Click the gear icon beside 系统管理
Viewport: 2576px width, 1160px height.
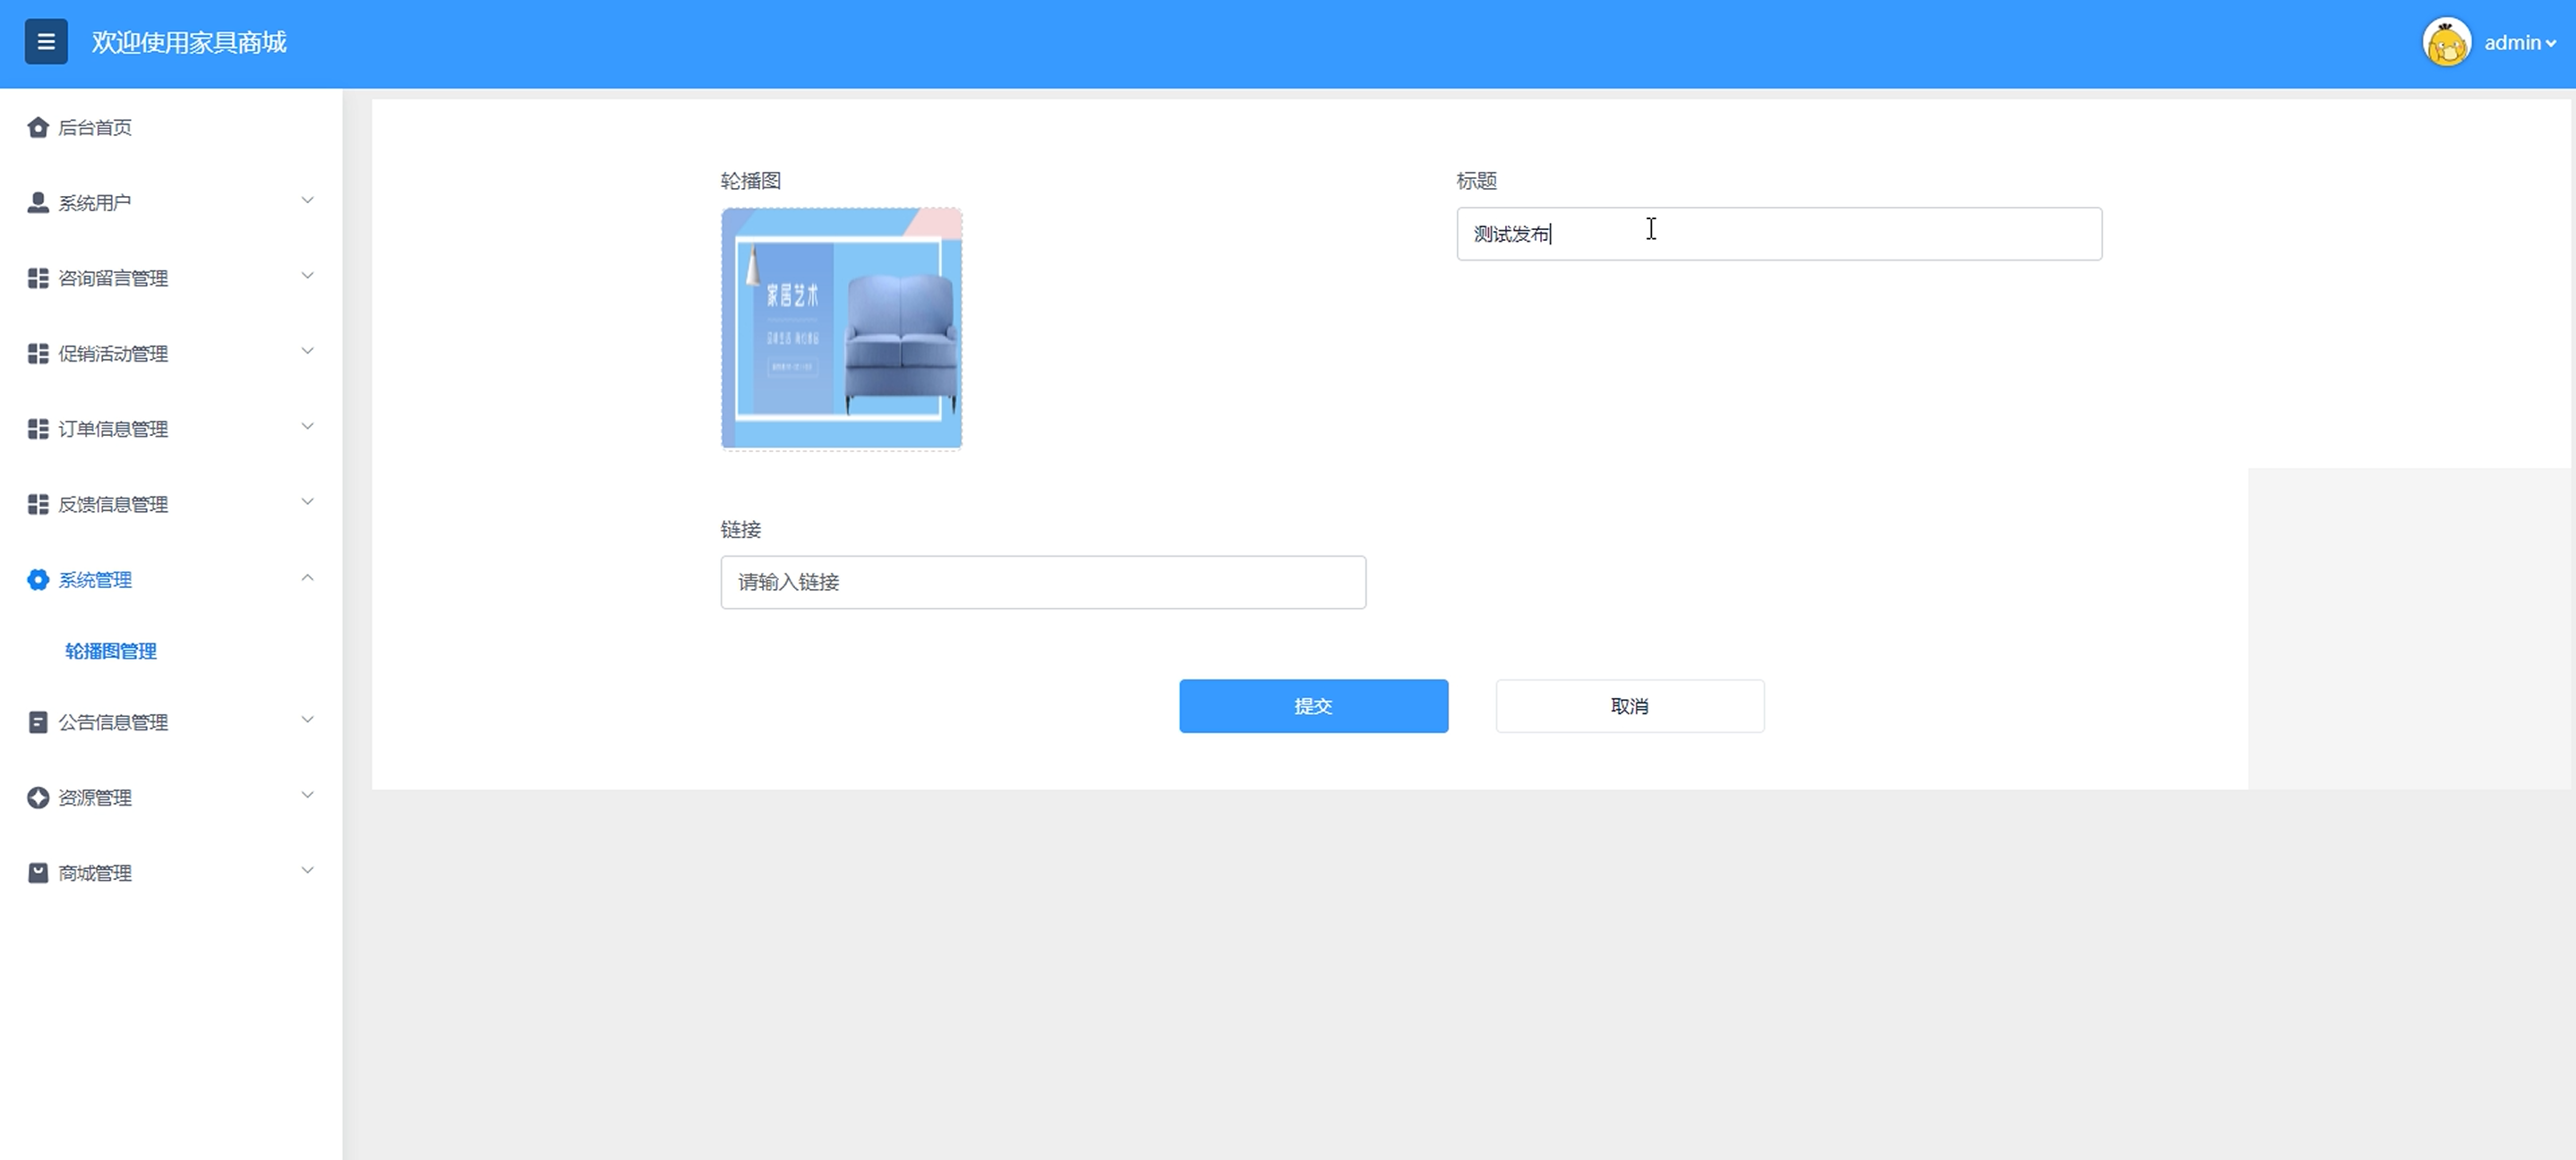point(38,580)
